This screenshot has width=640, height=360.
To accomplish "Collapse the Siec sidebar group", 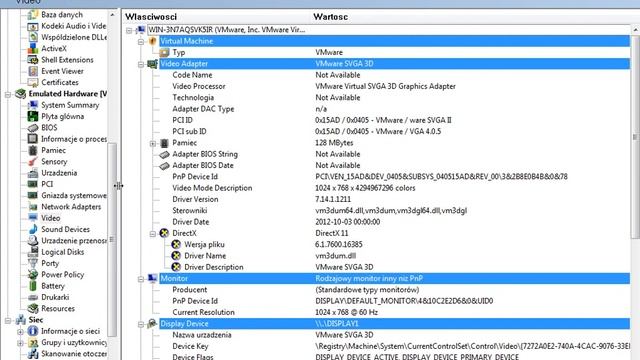I will (x=8, y=320).
